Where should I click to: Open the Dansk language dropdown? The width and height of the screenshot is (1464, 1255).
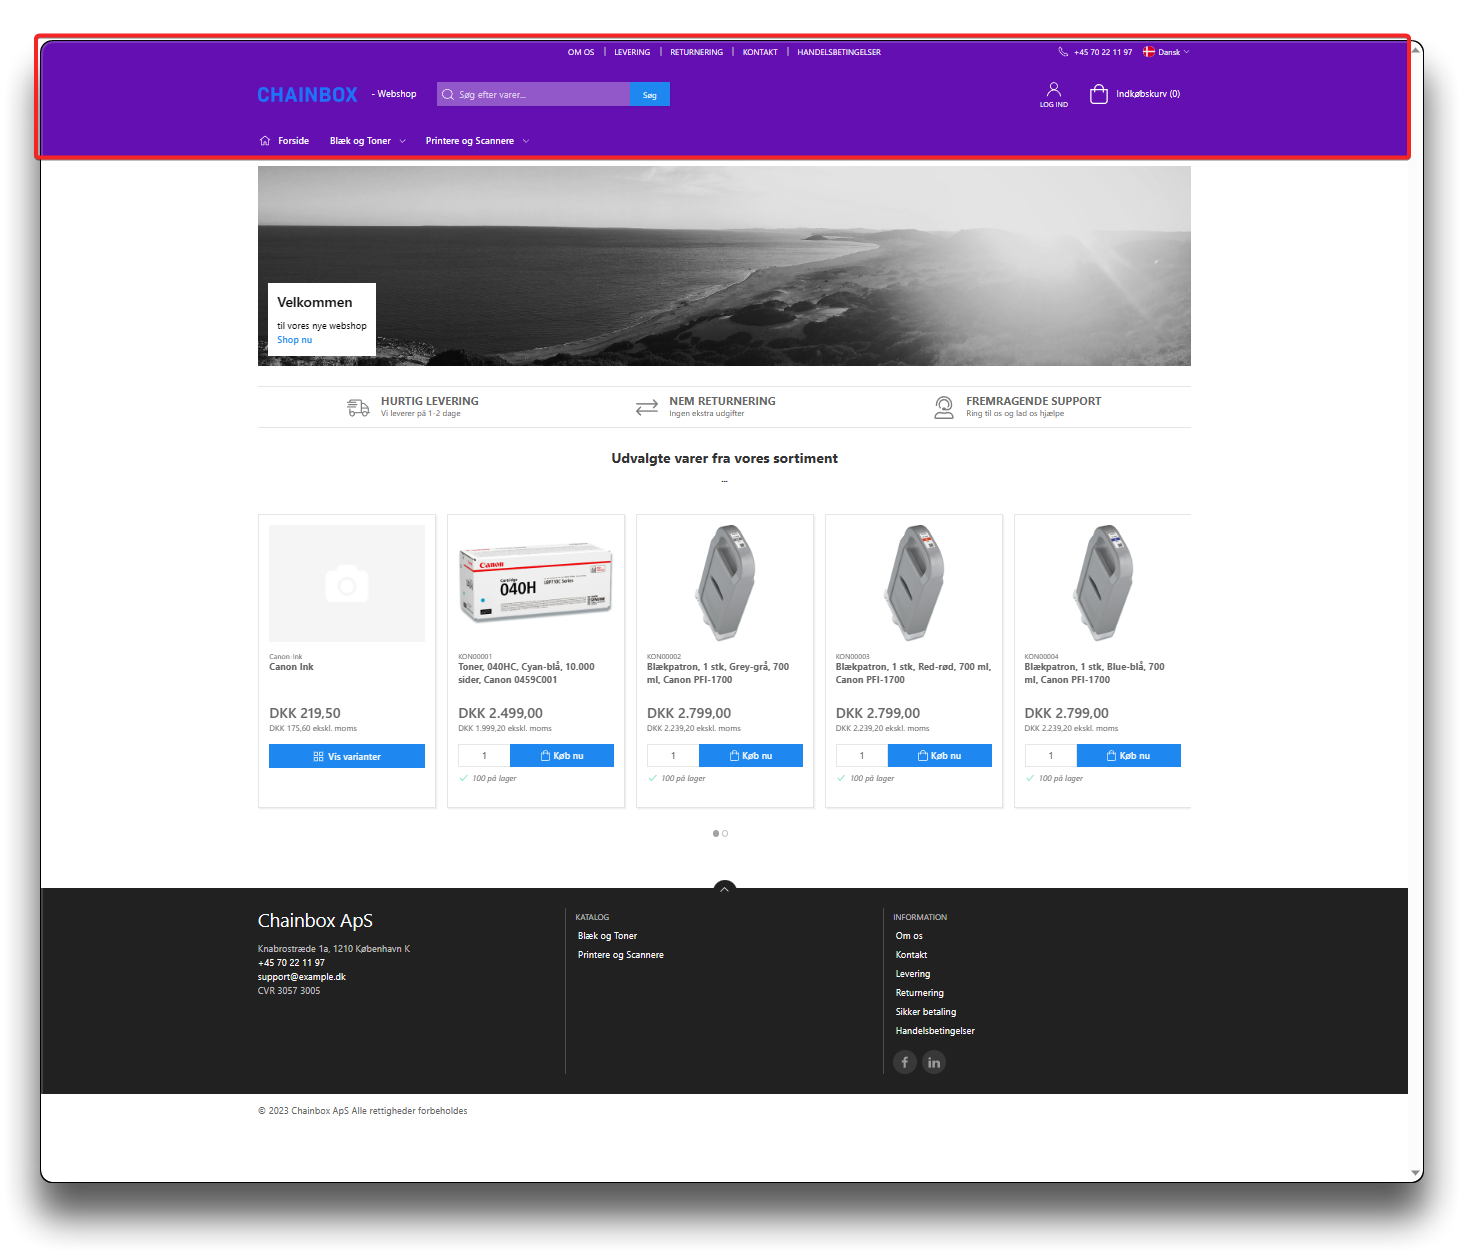(1167, 52)
